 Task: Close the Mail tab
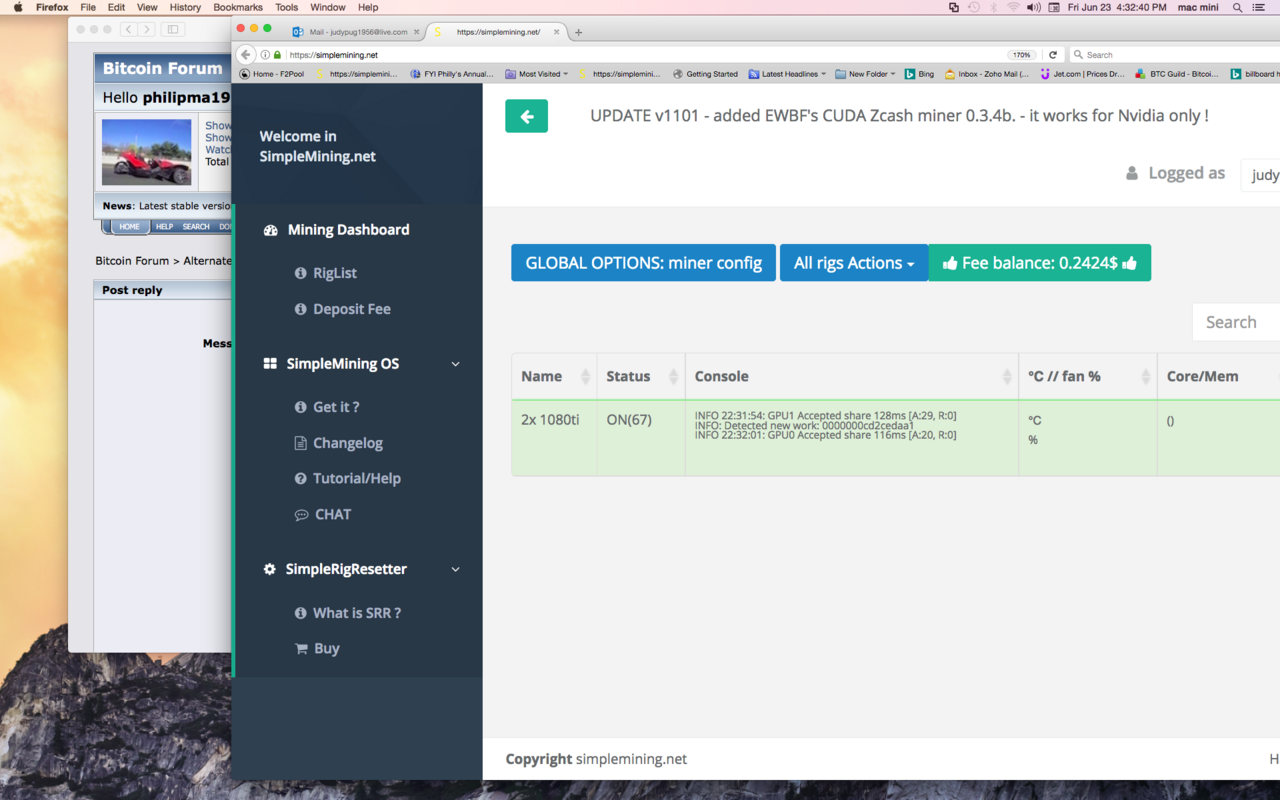click(x=416, y=32)
